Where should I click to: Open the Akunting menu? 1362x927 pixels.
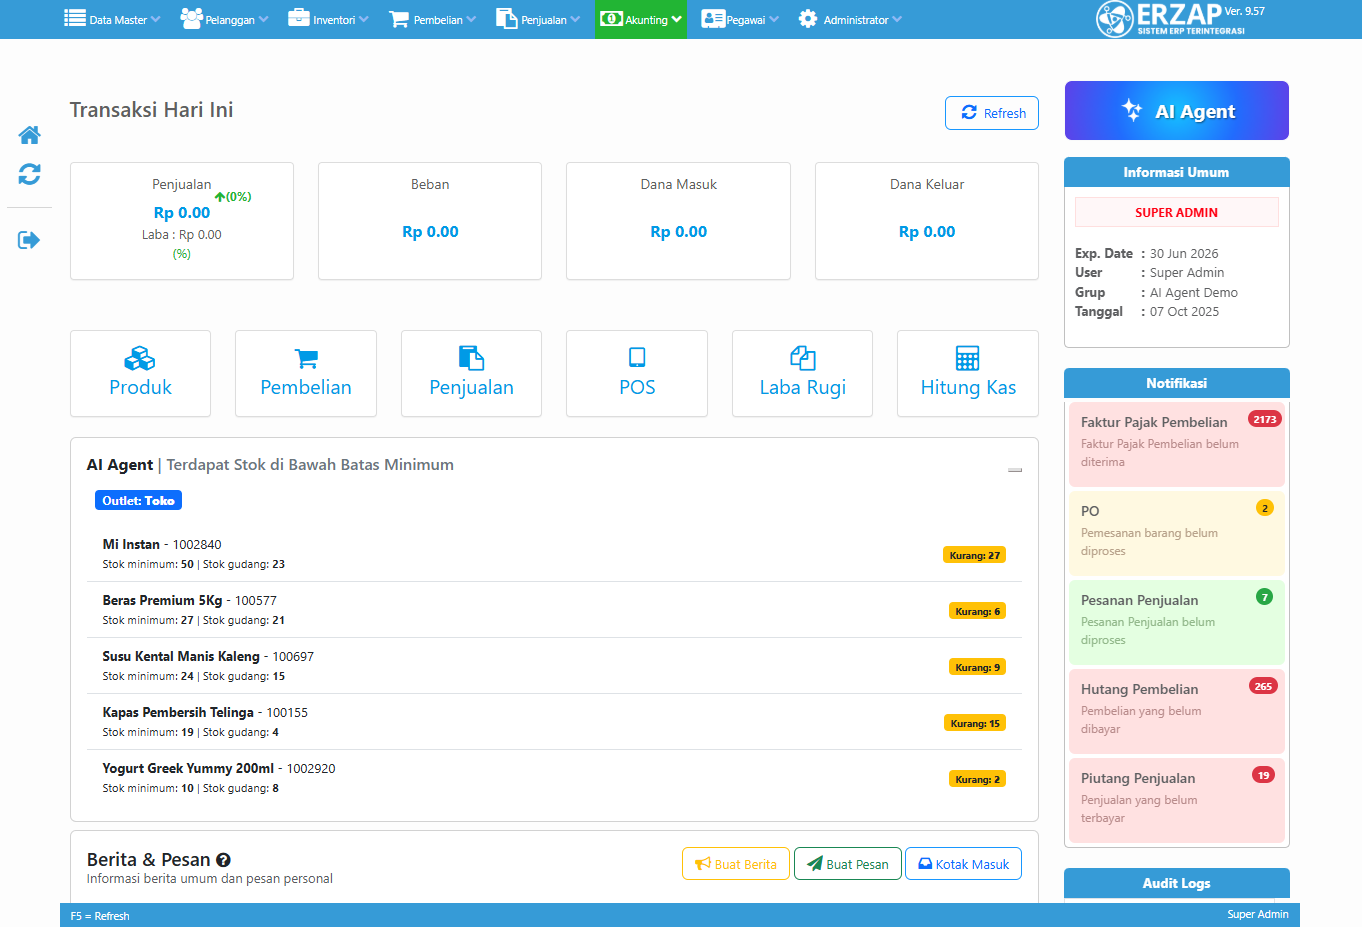click(x=641, y=19)
